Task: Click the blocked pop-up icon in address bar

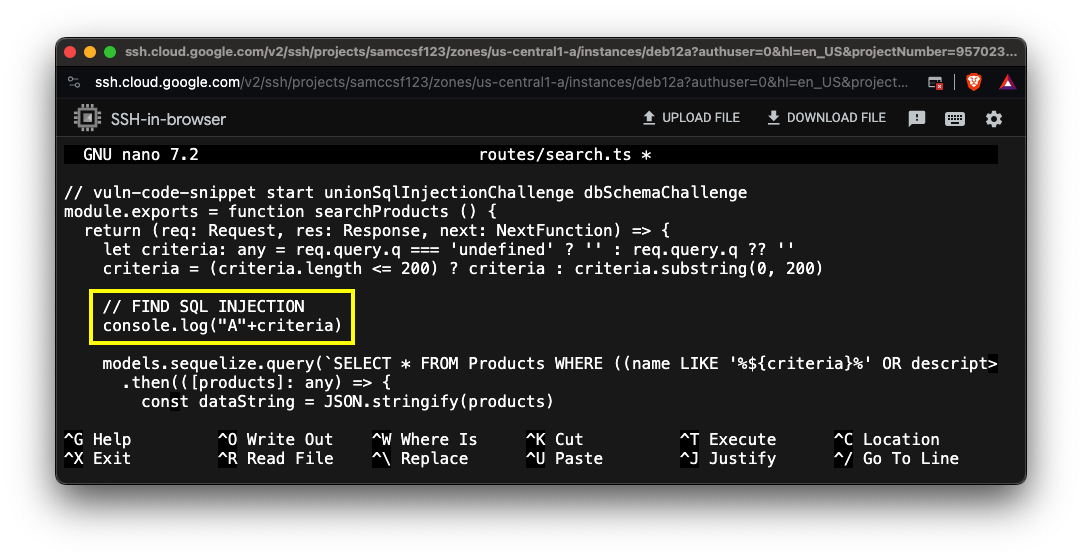Action: (935, 82)
